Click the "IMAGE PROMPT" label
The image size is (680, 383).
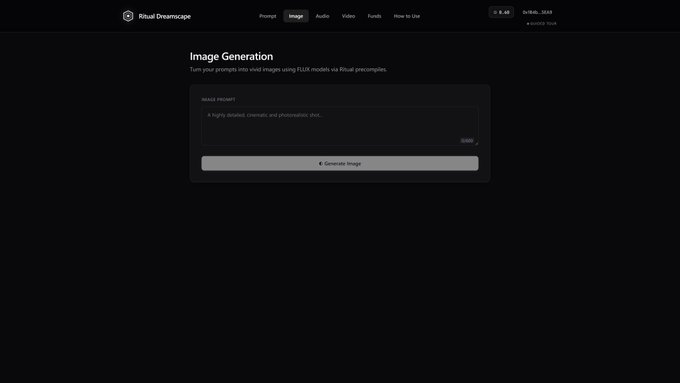(218, 100)
